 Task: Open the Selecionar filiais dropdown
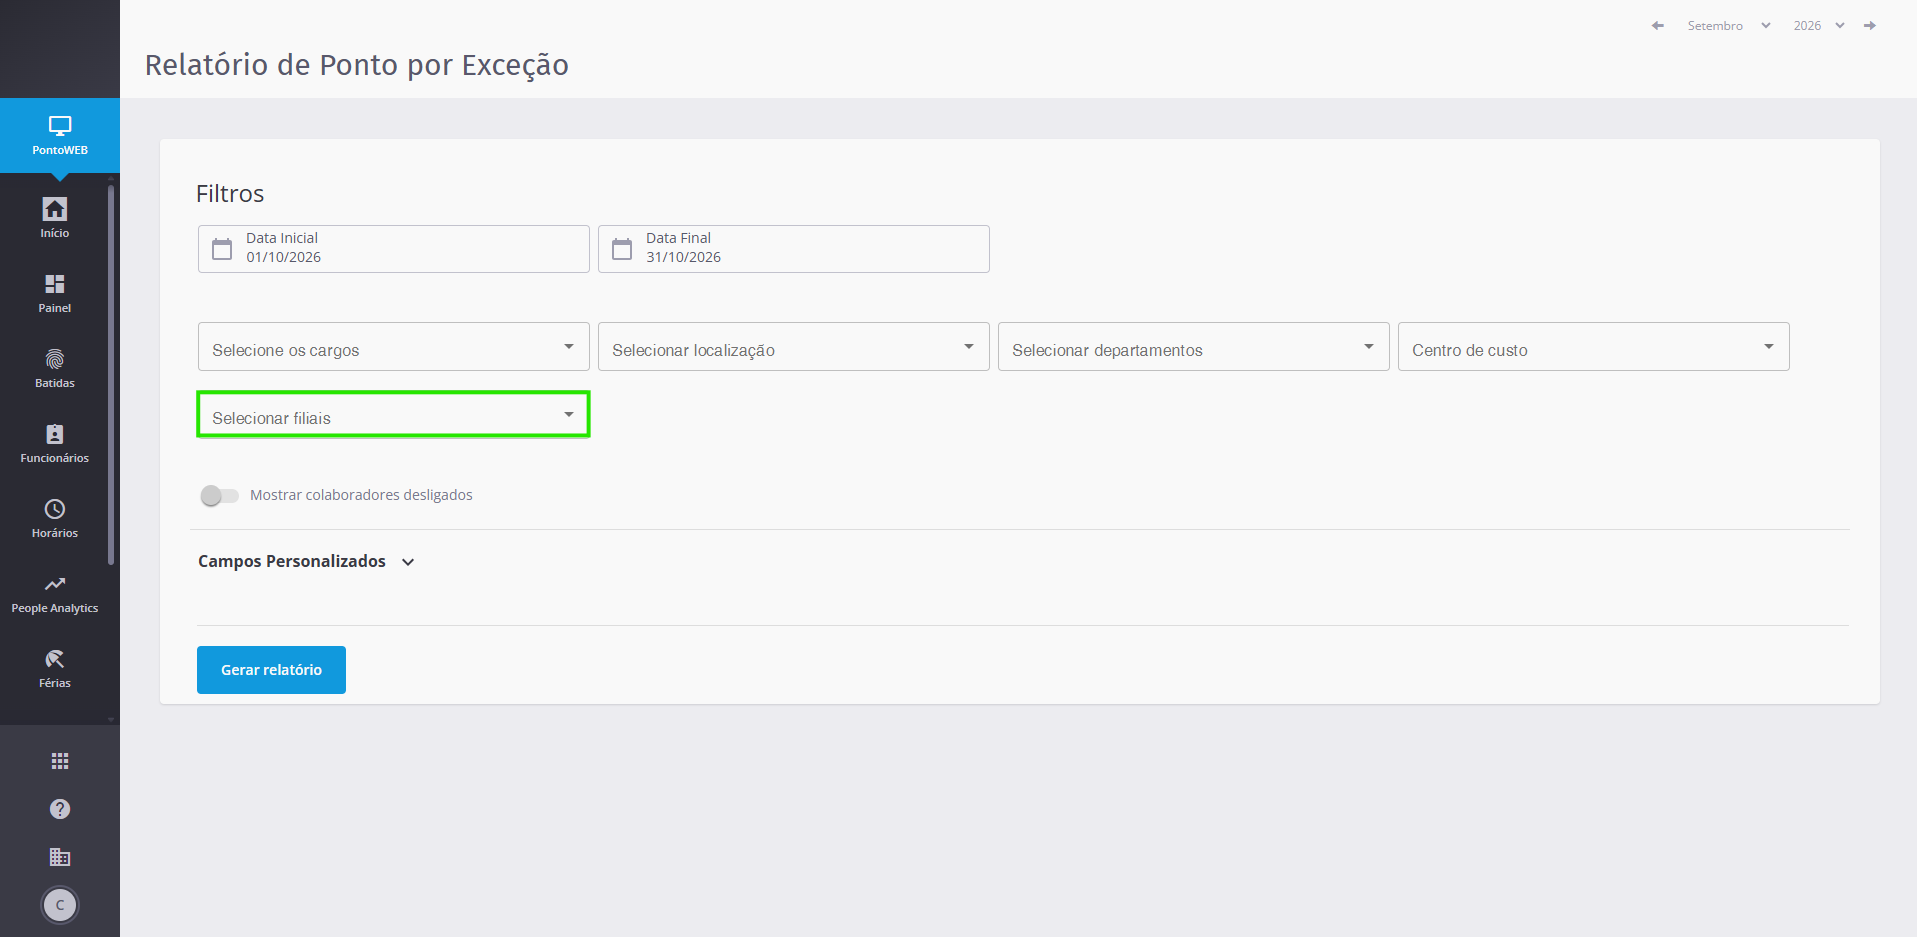click(394, 414)
